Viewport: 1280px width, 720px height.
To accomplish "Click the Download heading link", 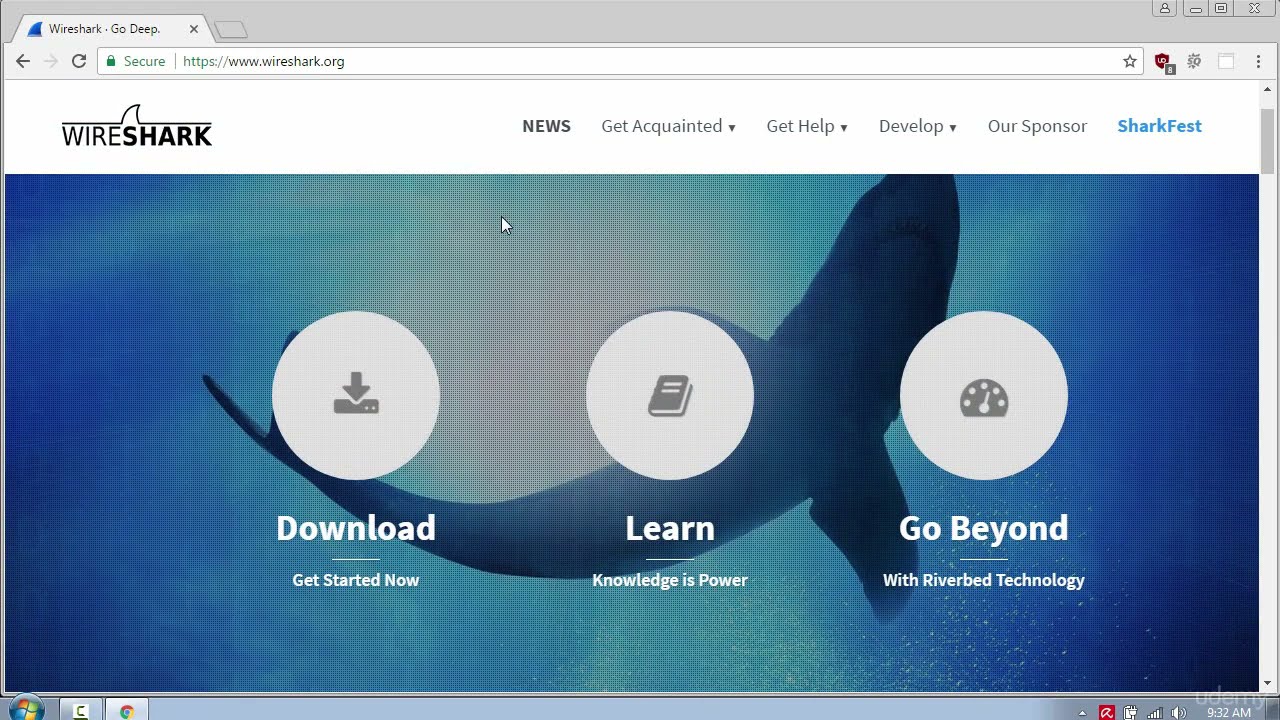I will pos(356,528).
